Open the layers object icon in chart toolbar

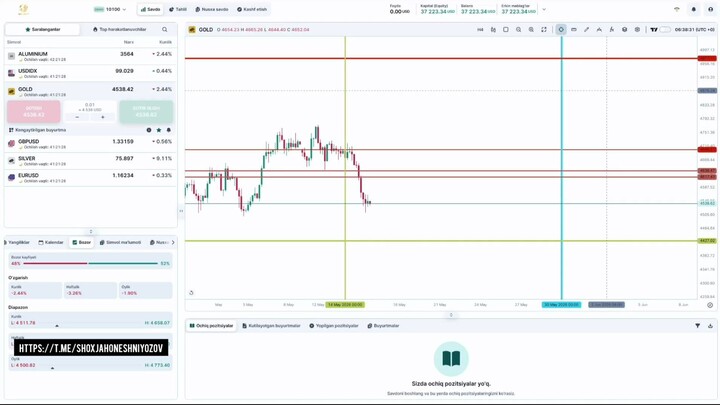point(624,29)
